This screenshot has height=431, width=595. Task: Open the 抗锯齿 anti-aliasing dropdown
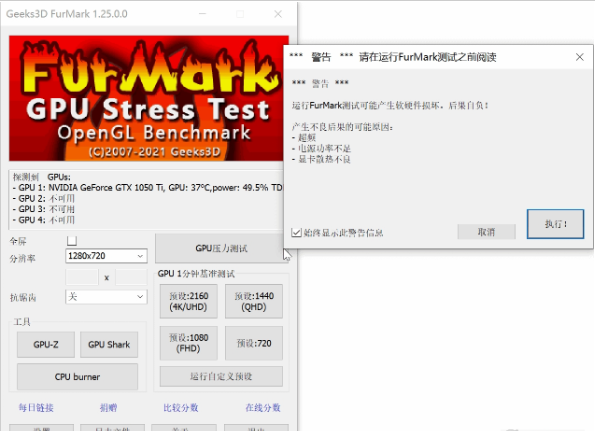point(106,297)
